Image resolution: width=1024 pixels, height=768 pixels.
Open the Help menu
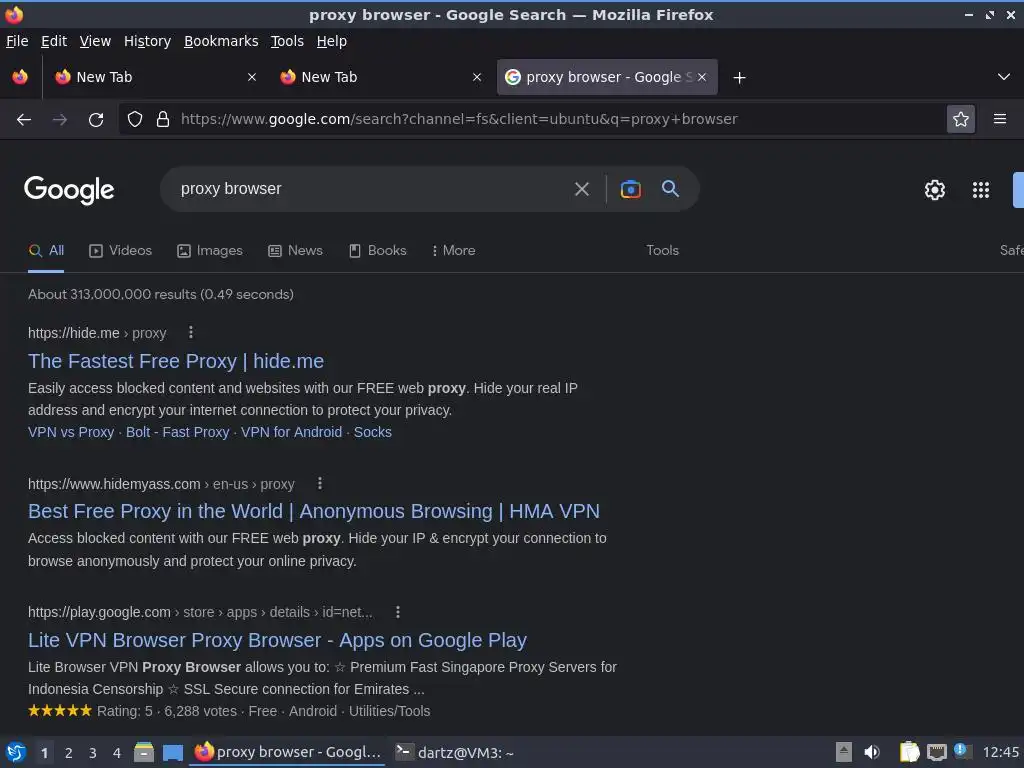[x=332, y=41]
